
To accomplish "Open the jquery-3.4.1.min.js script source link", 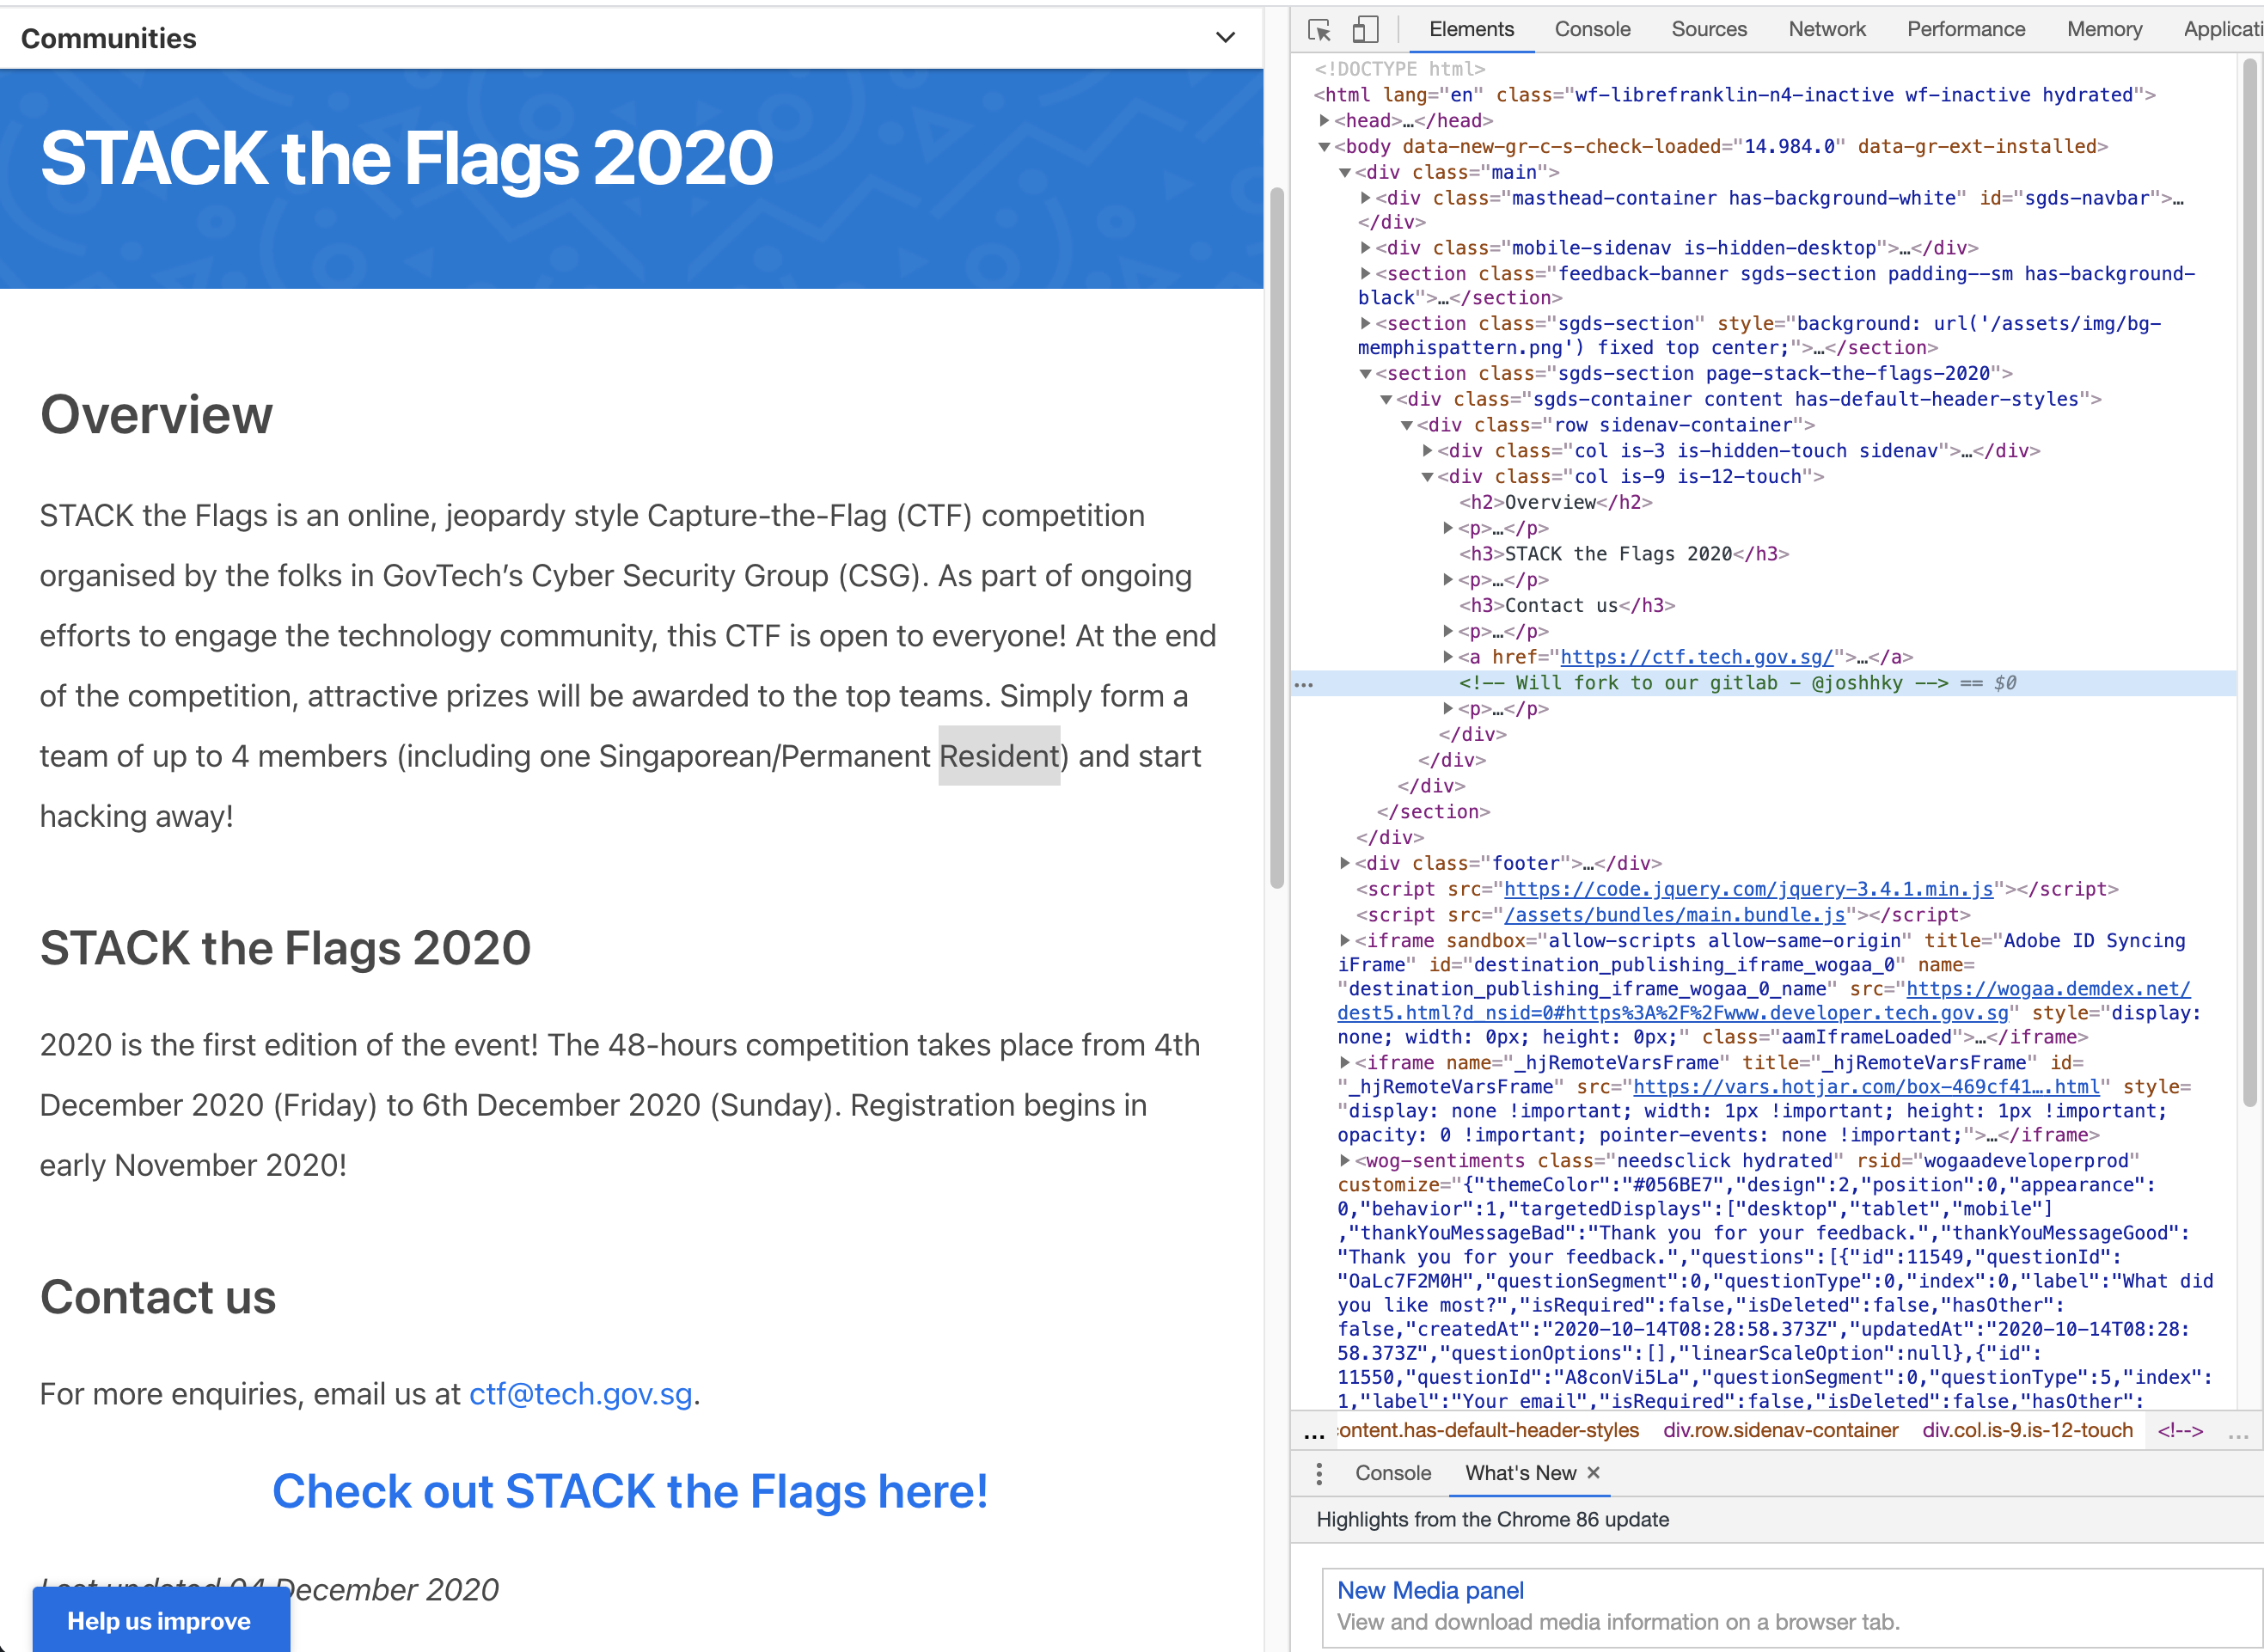I will coord(1748,889).
